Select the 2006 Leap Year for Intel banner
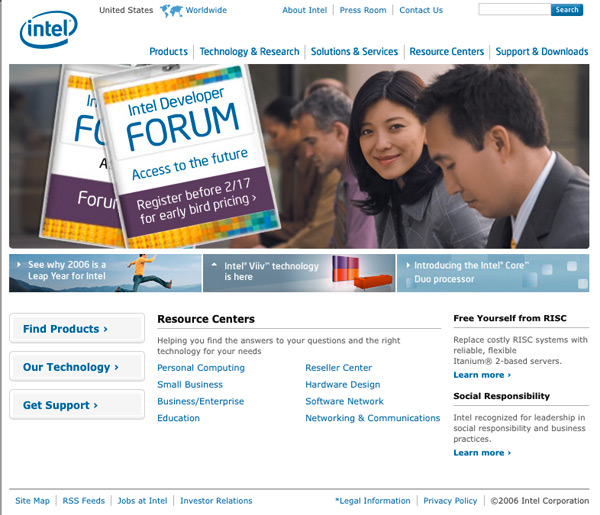Image resolution: width=600 pixels, height=515 pixels. pos(105,273)
